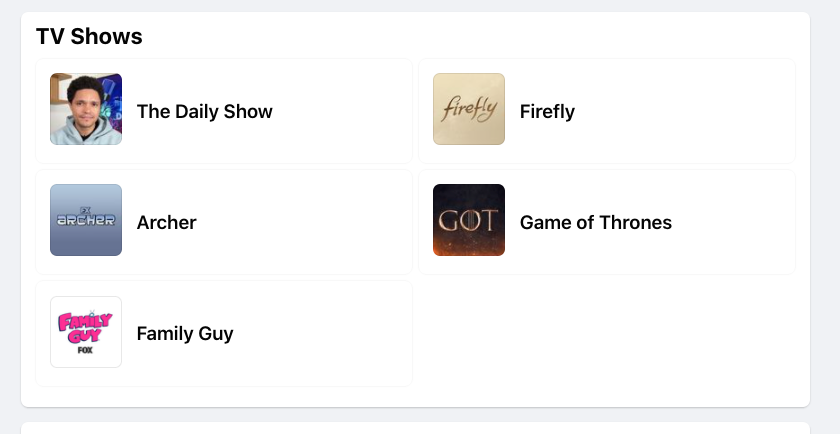Select the Family Guy title link
The width and height of the screenshot is (840, 434).
pyautogui.click(x=185, y=333)
